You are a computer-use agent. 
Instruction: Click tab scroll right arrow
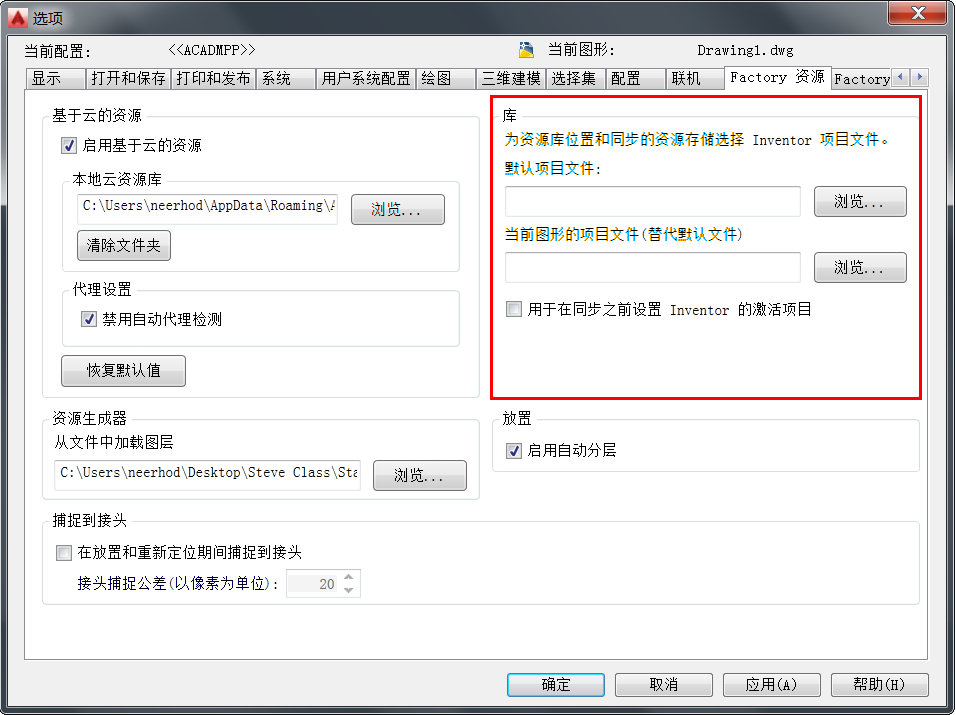(x=919, y=77)
